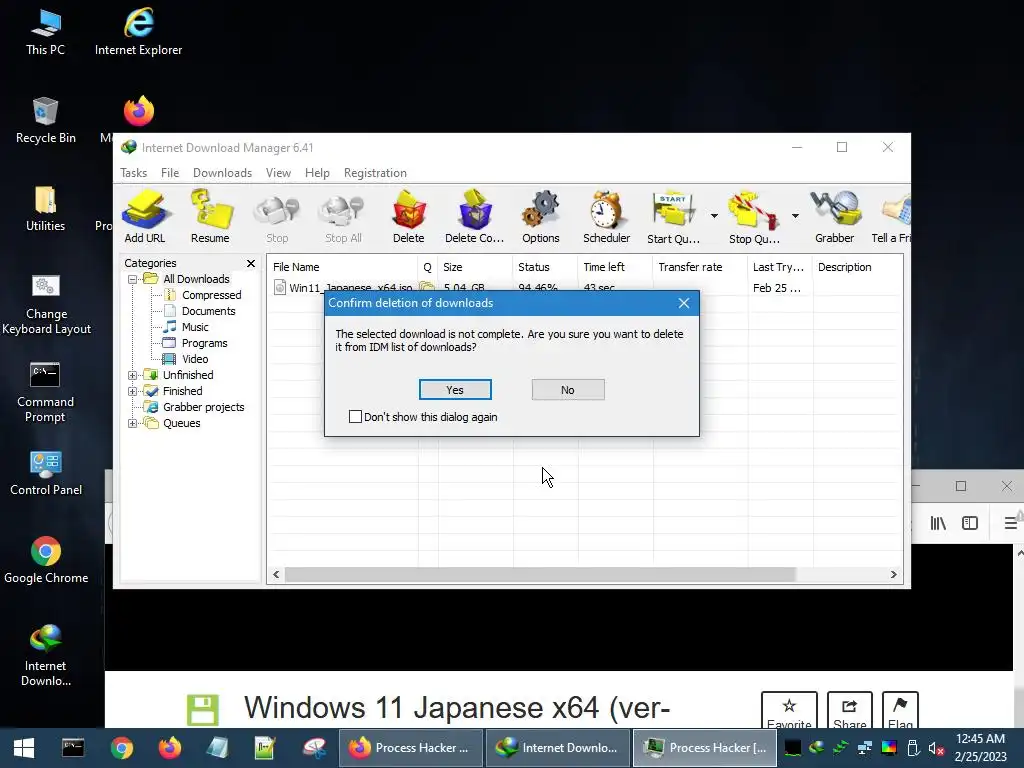Click the horizontal scrollbar in download list
Image resolution: width=1024 pixels, height=768 pixels.
point(540,575)
